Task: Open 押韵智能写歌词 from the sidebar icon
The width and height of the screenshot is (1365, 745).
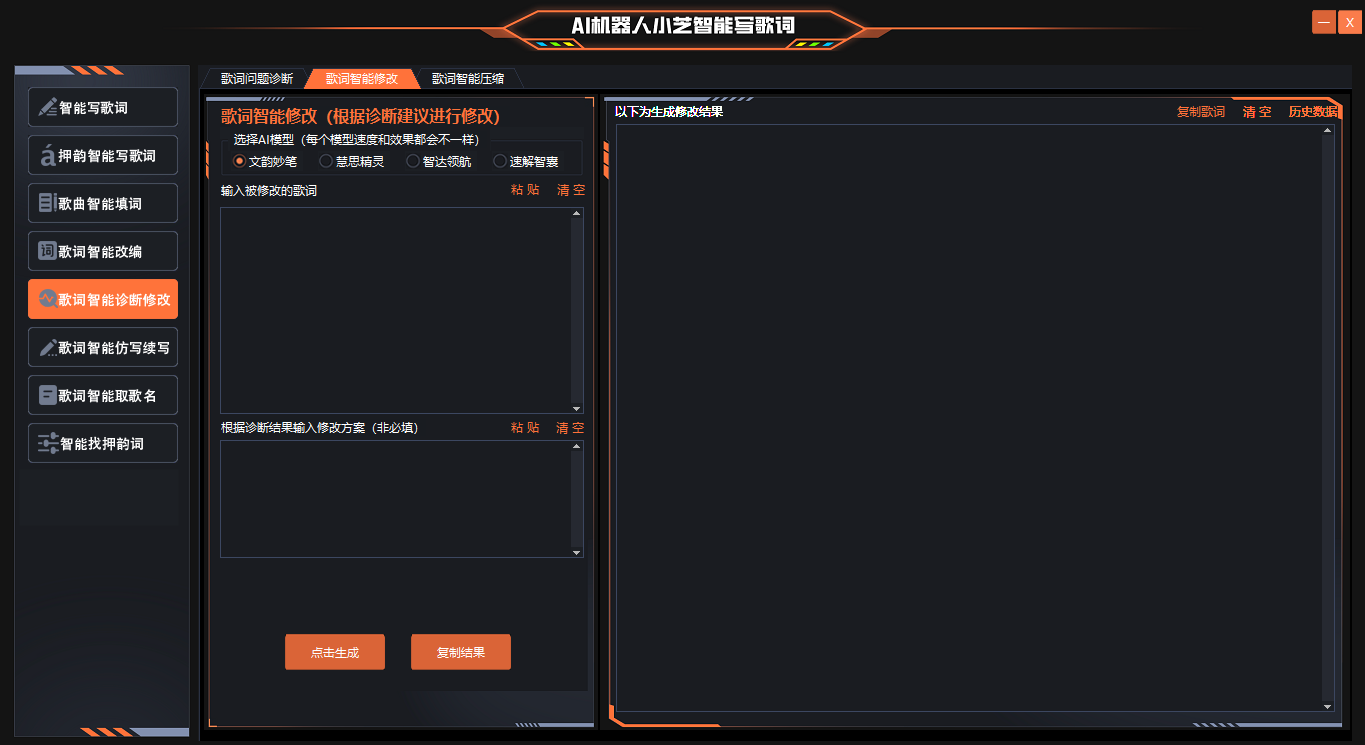Action: tap(47, 155)
